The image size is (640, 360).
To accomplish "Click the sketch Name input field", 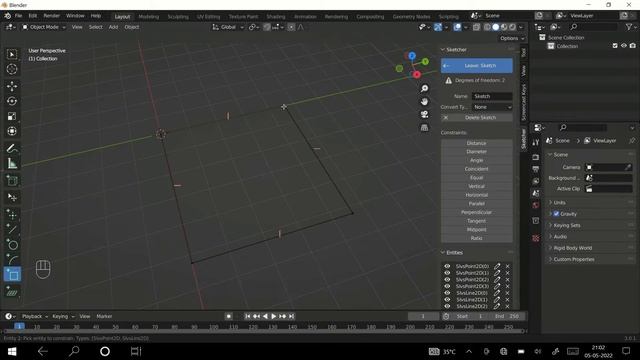I will (x=492, y=96).
